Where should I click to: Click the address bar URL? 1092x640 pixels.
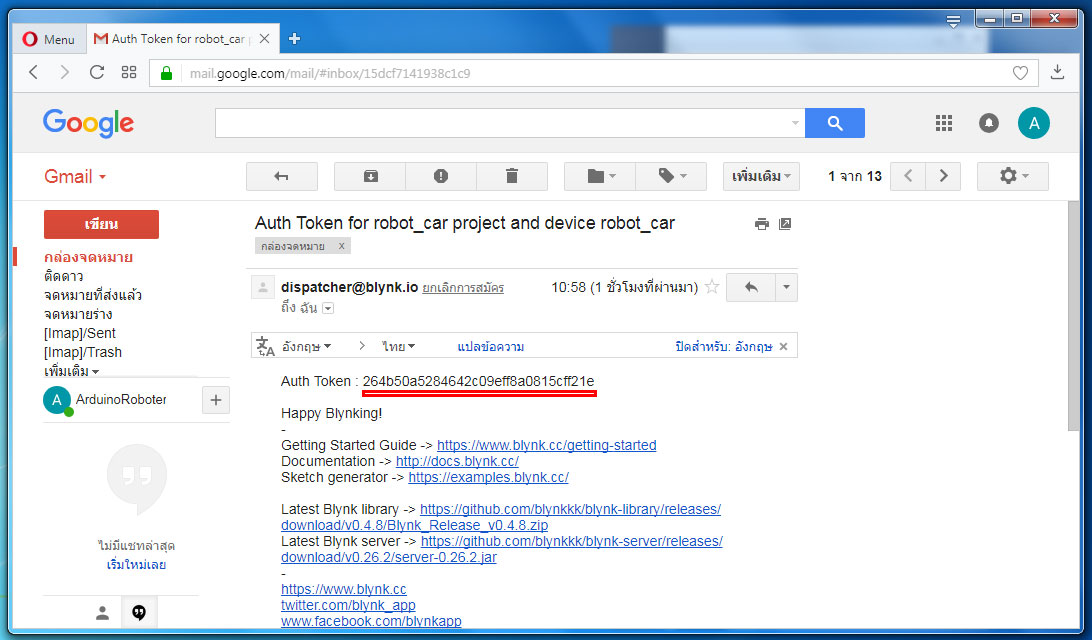[x=330, y=73]
